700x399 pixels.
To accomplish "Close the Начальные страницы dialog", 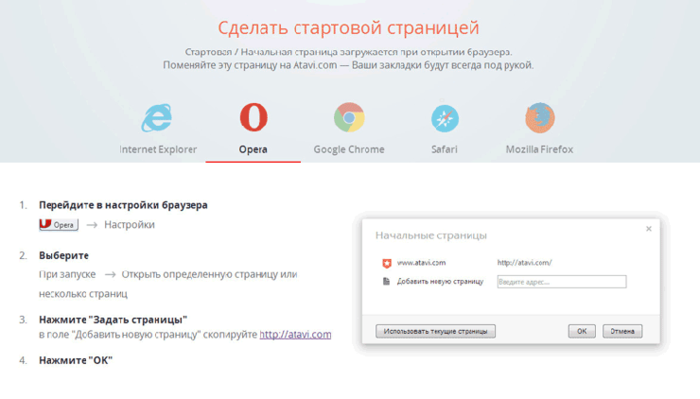I will click(x=649, y=229).
